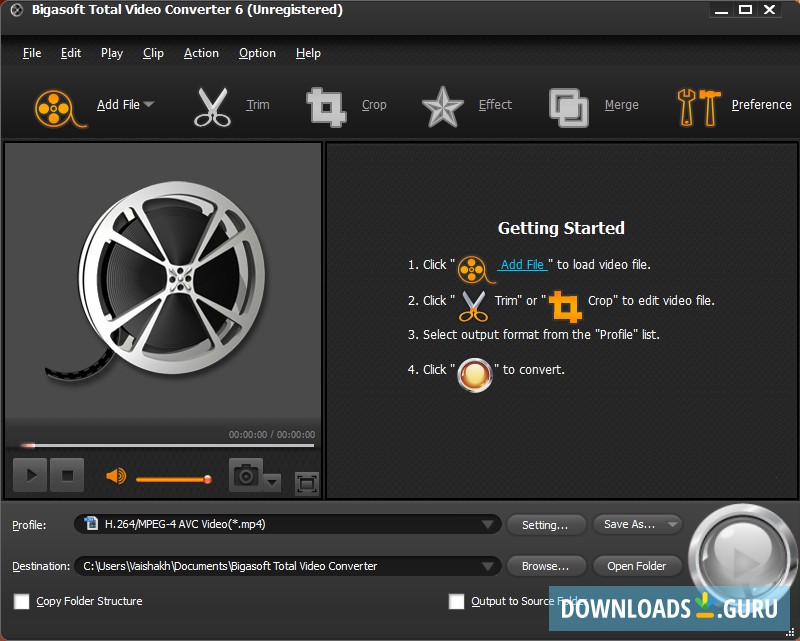Open the Help menu
The width and height of the screenshot is (800, 641).
tap(308, 53)
